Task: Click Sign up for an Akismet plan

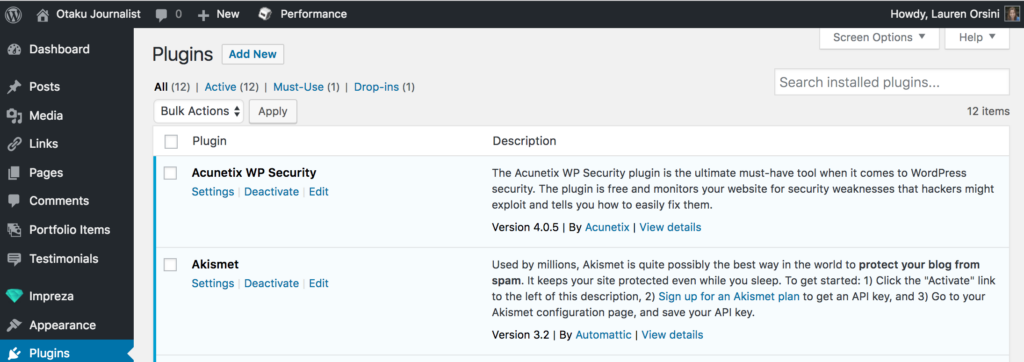Action: coord(729,297)
